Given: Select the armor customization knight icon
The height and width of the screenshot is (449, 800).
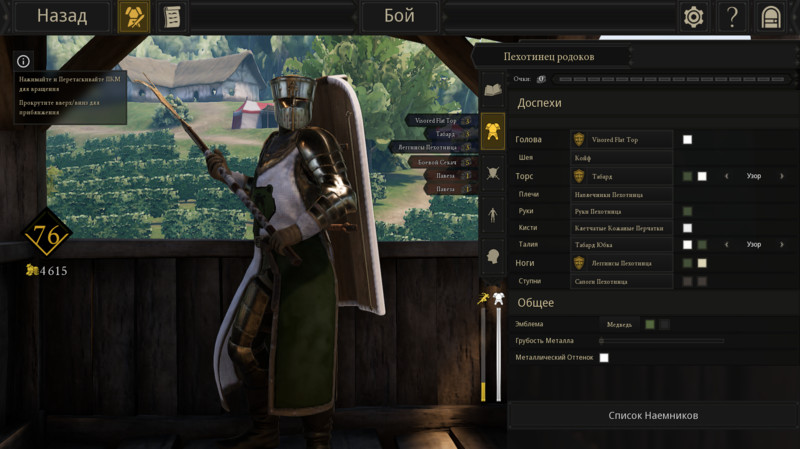Looking at the screenshot, I should pos(134,17).
